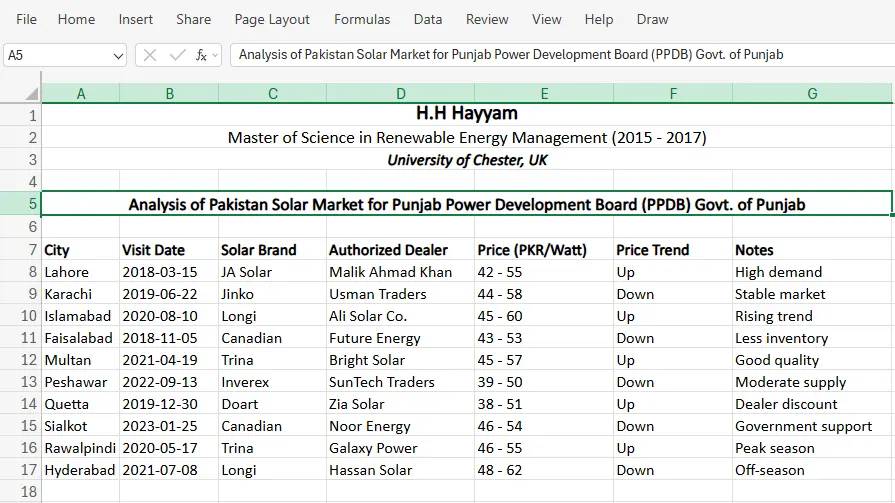Select column G header
The height and width of the screenshot is (503, 895).
(812, 94)
